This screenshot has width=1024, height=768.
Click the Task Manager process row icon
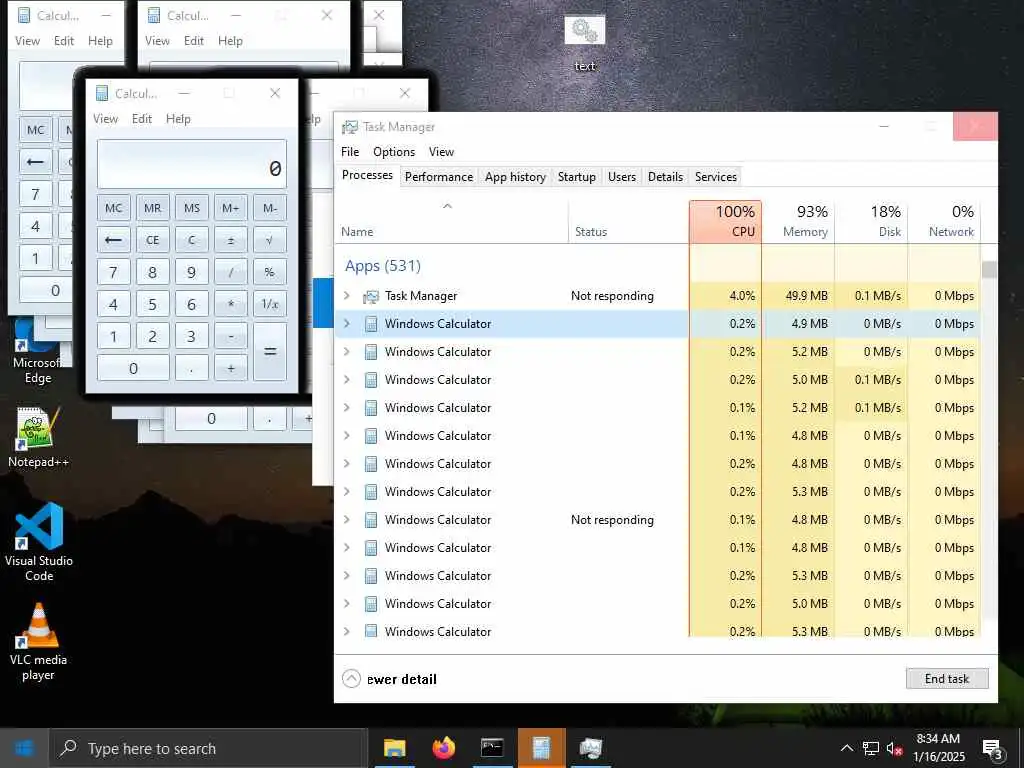click(370, 296)
